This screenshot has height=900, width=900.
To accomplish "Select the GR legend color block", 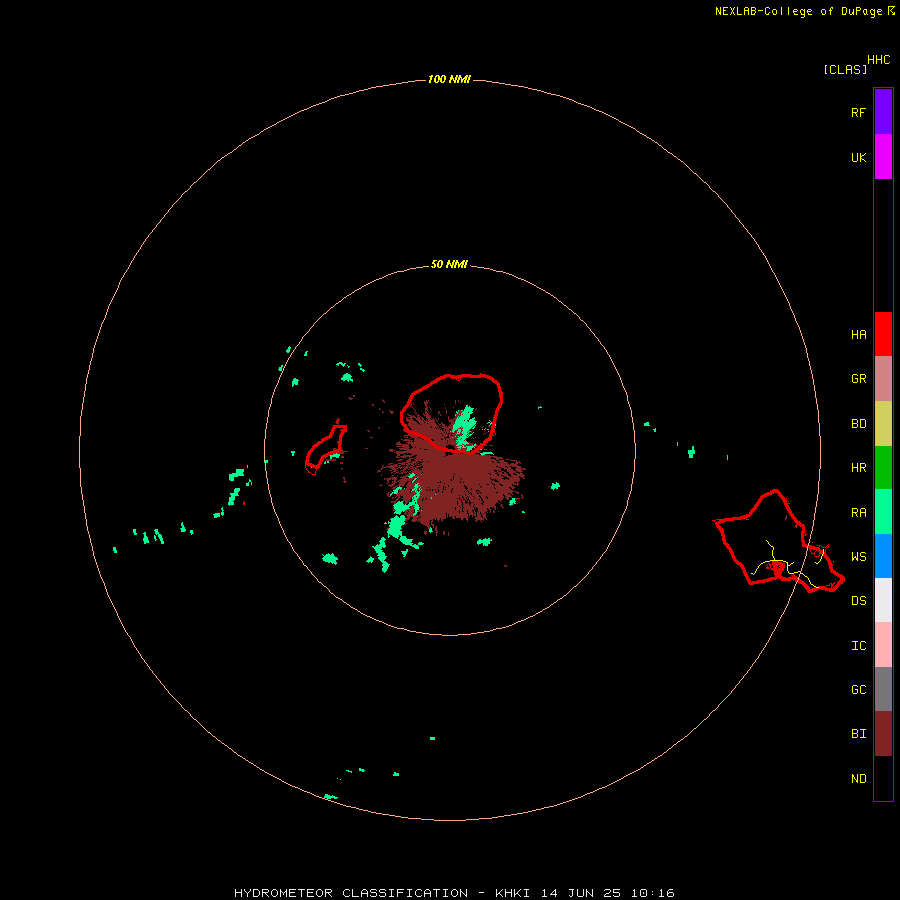I will pyautogui.click(x=883, y=379).
